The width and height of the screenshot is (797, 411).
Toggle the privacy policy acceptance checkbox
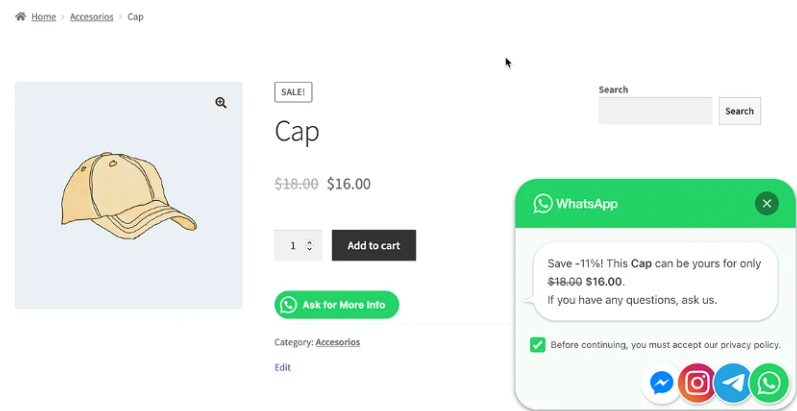[538, 345]
